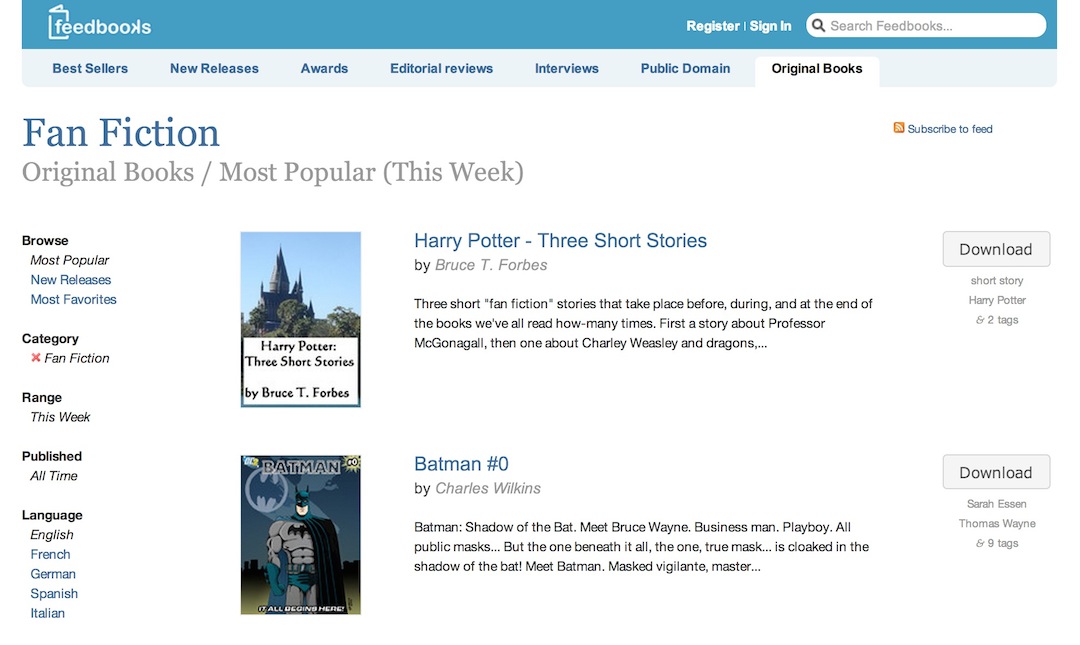
Task: Open Batman #0 cover thumbnail
Action: click(300, 535)
